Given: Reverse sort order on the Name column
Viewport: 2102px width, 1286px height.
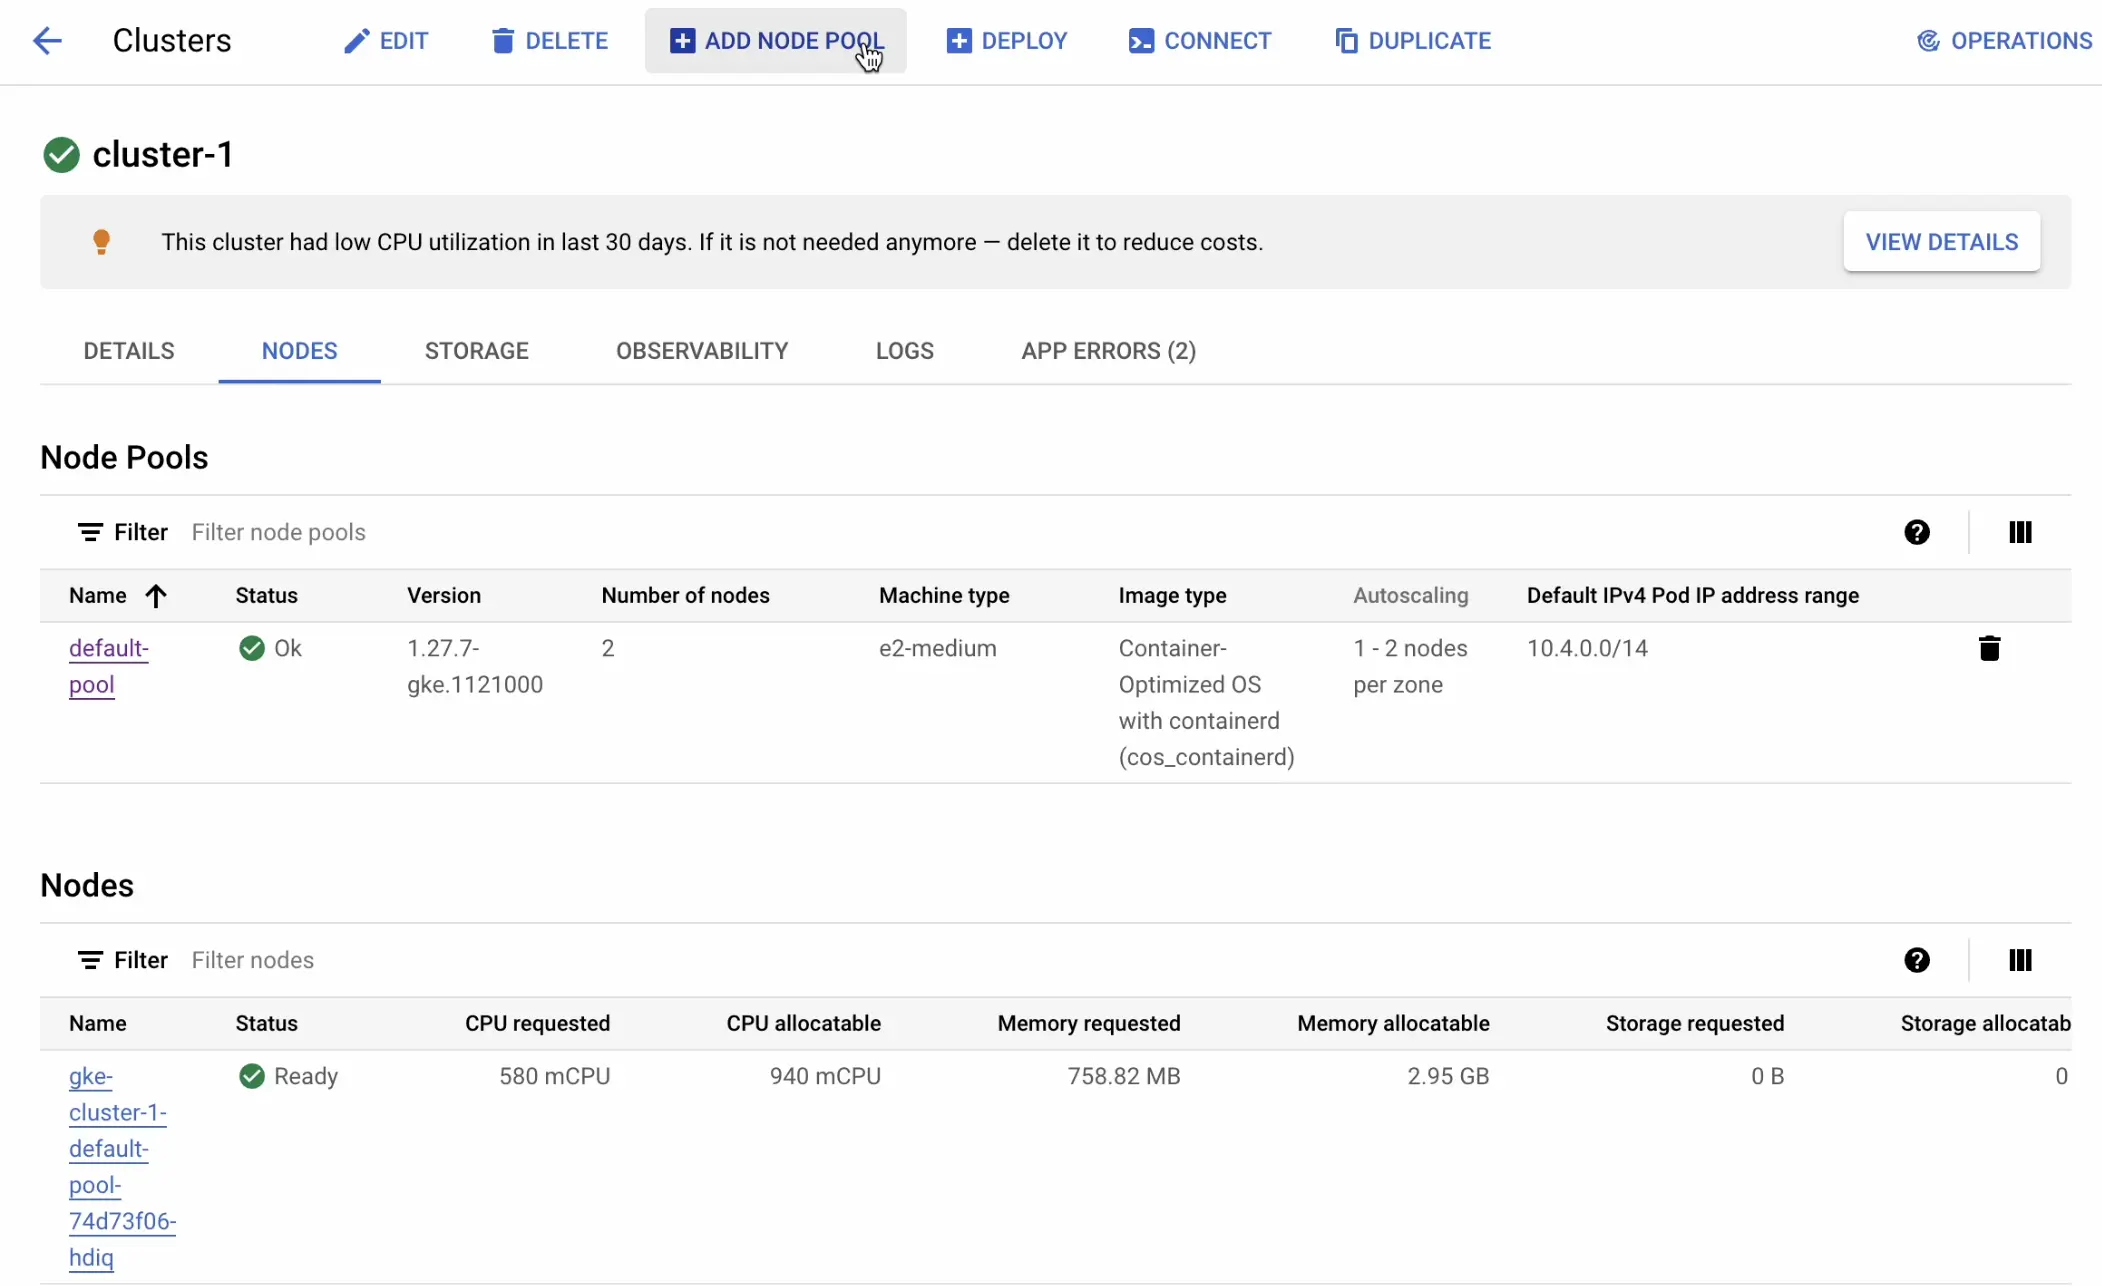Looking at the screenshot, I should click(157, 595).
